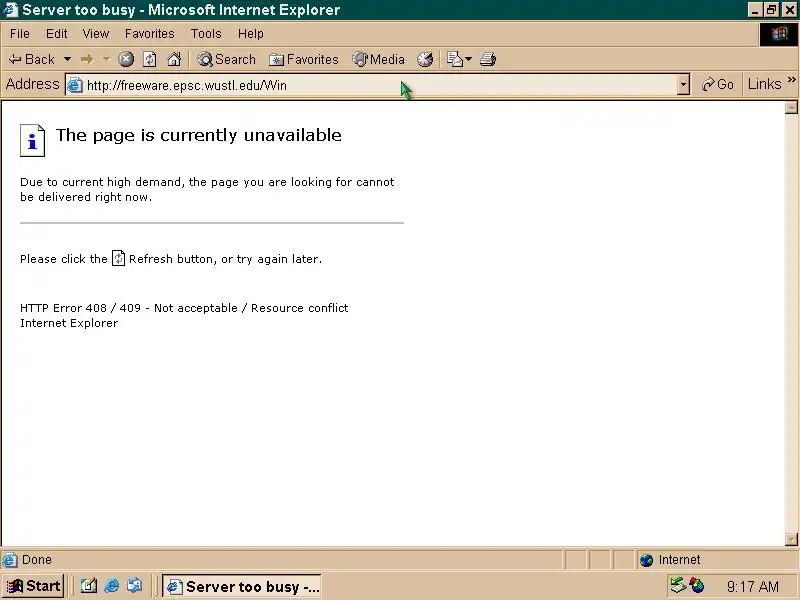Viewport: 800px width, 600px height.
Task: Click the Done status bar page icon
Action: coord(10,560)
